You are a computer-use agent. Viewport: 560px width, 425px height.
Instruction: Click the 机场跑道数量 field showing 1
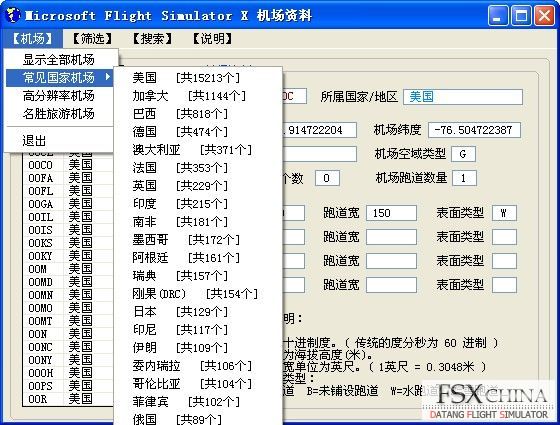[464, 178]
